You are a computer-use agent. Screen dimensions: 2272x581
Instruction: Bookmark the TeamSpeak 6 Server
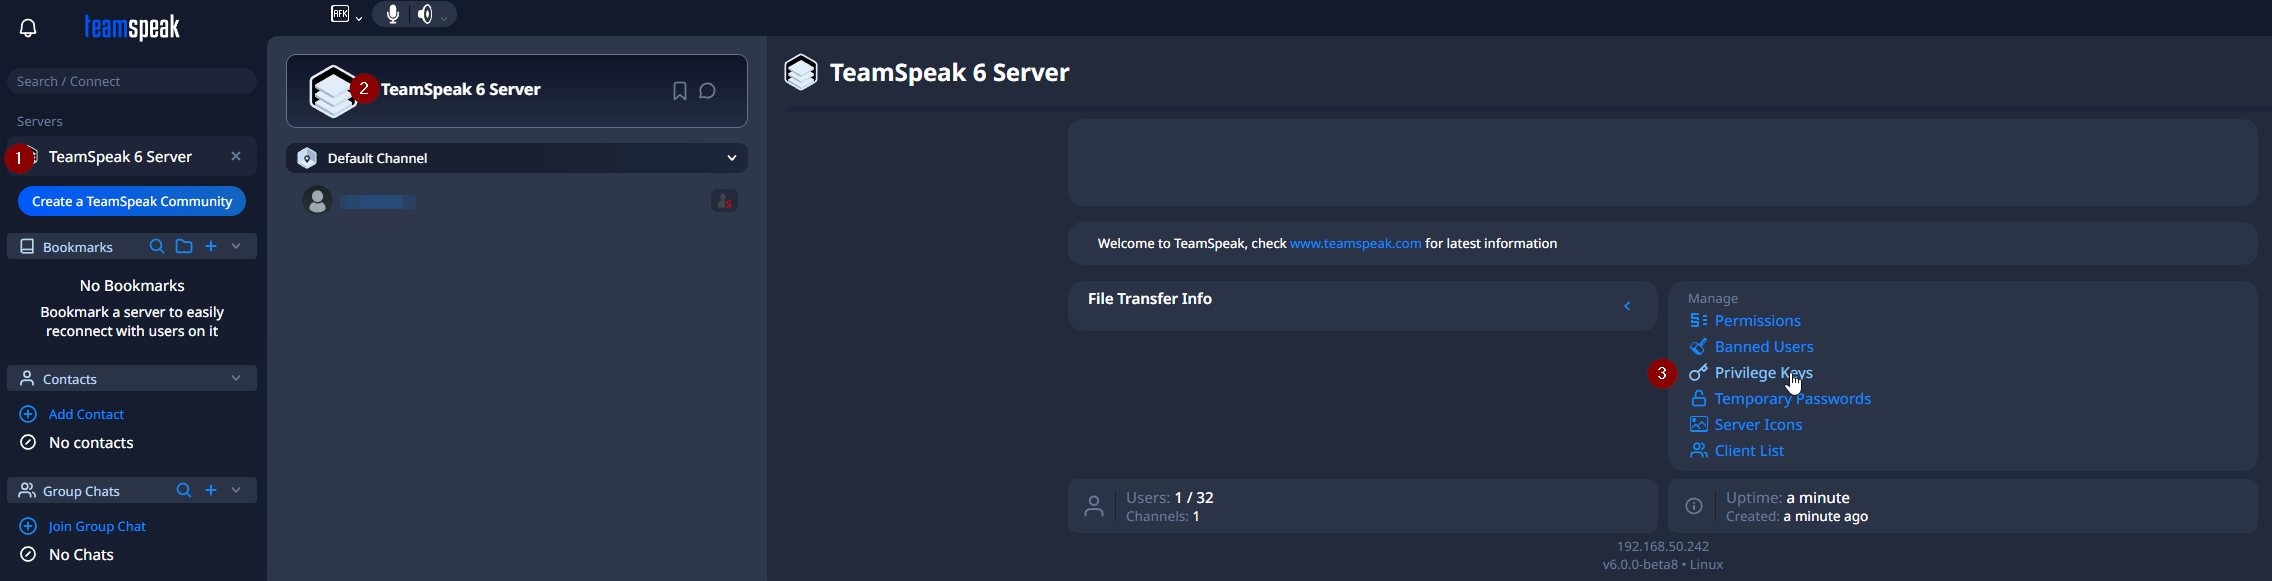coord(679,91)
